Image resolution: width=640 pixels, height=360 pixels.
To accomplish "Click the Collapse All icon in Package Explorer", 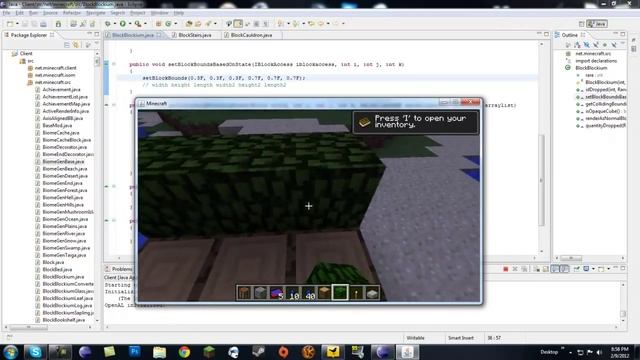I will [67, 44].
